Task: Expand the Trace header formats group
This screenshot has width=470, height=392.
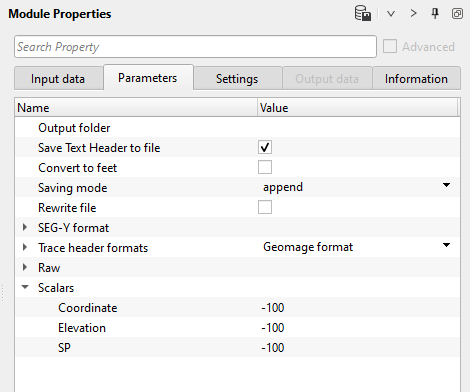Action: pyautogui.click(x=25, y=247)
